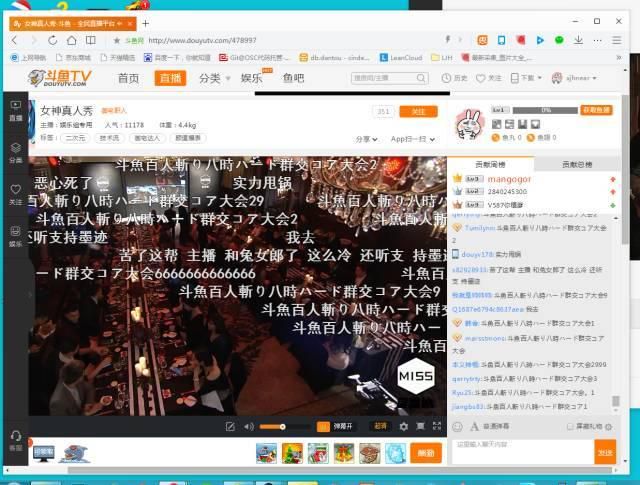
Task: Open the LeanCloud bookmark
Action: [401, 58]
